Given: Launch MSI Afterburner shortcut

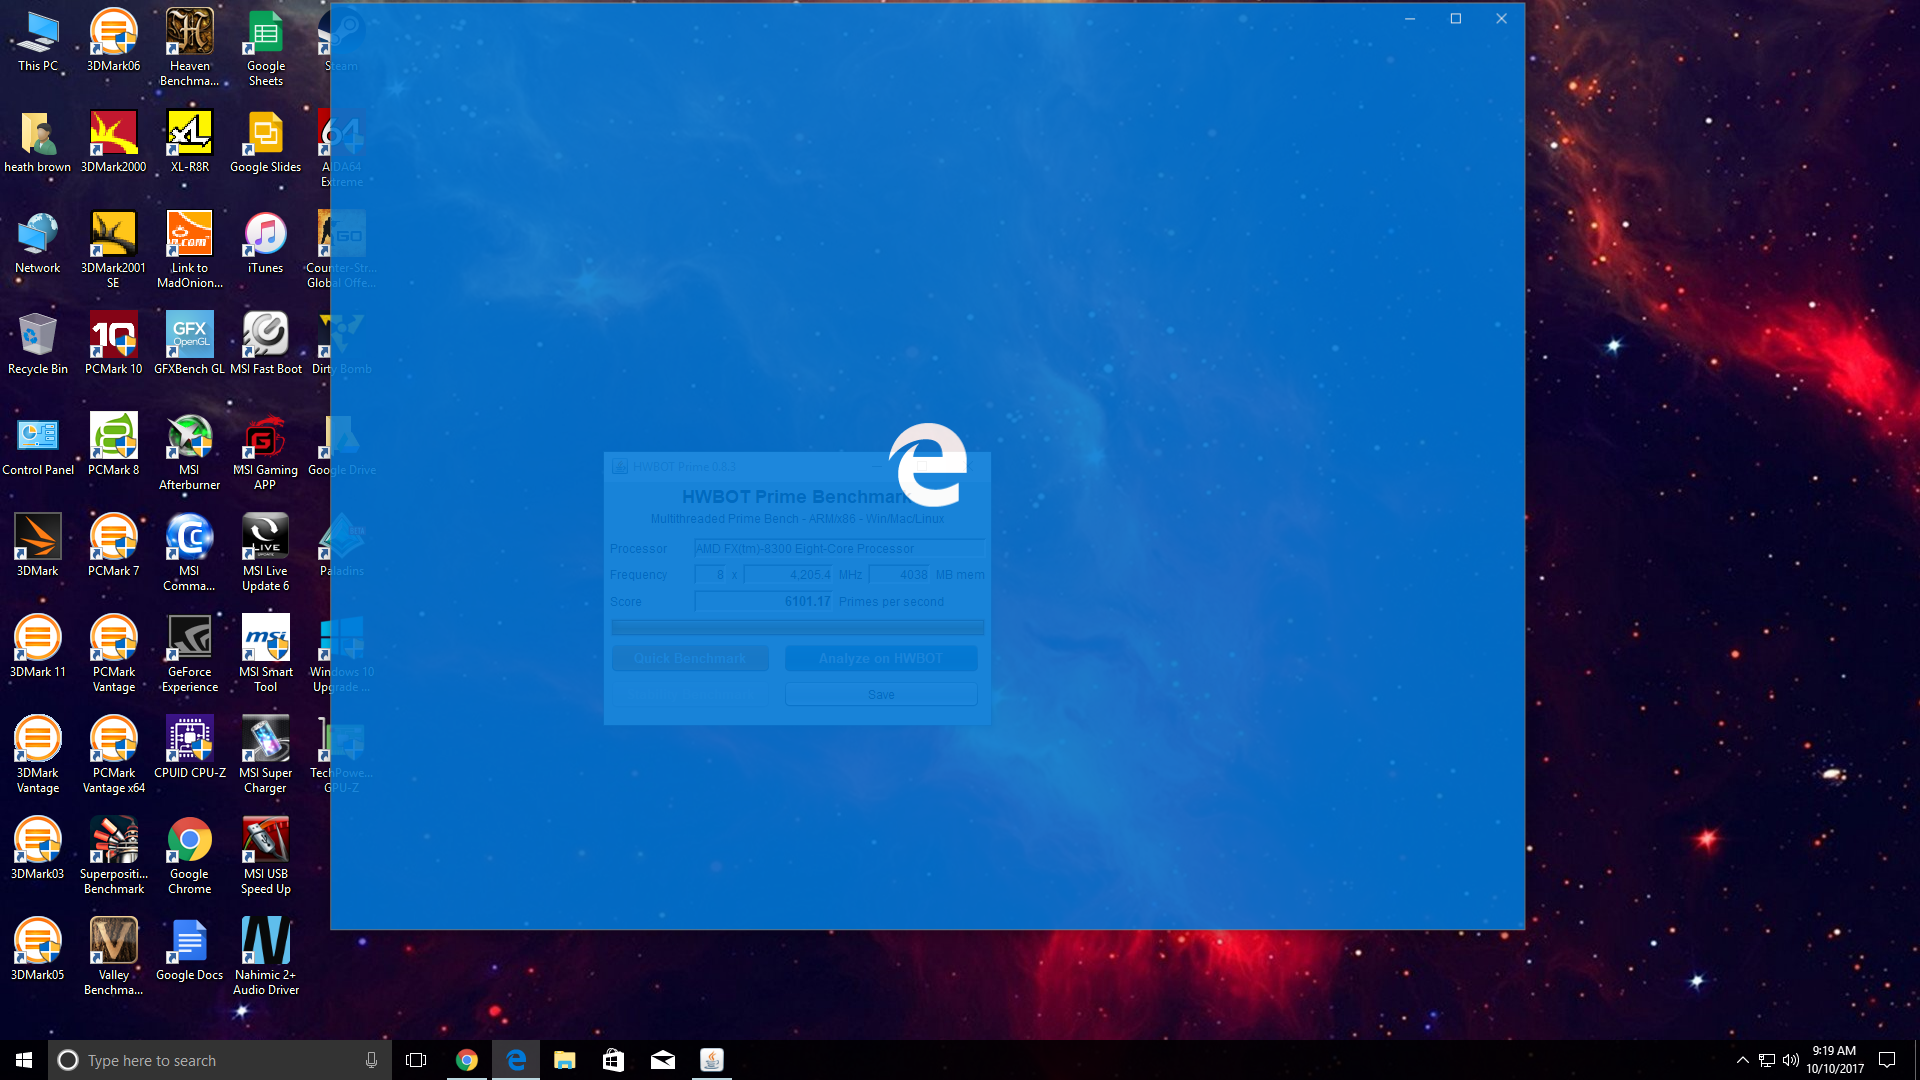Looking at the screenshot, I should [189, 453].
